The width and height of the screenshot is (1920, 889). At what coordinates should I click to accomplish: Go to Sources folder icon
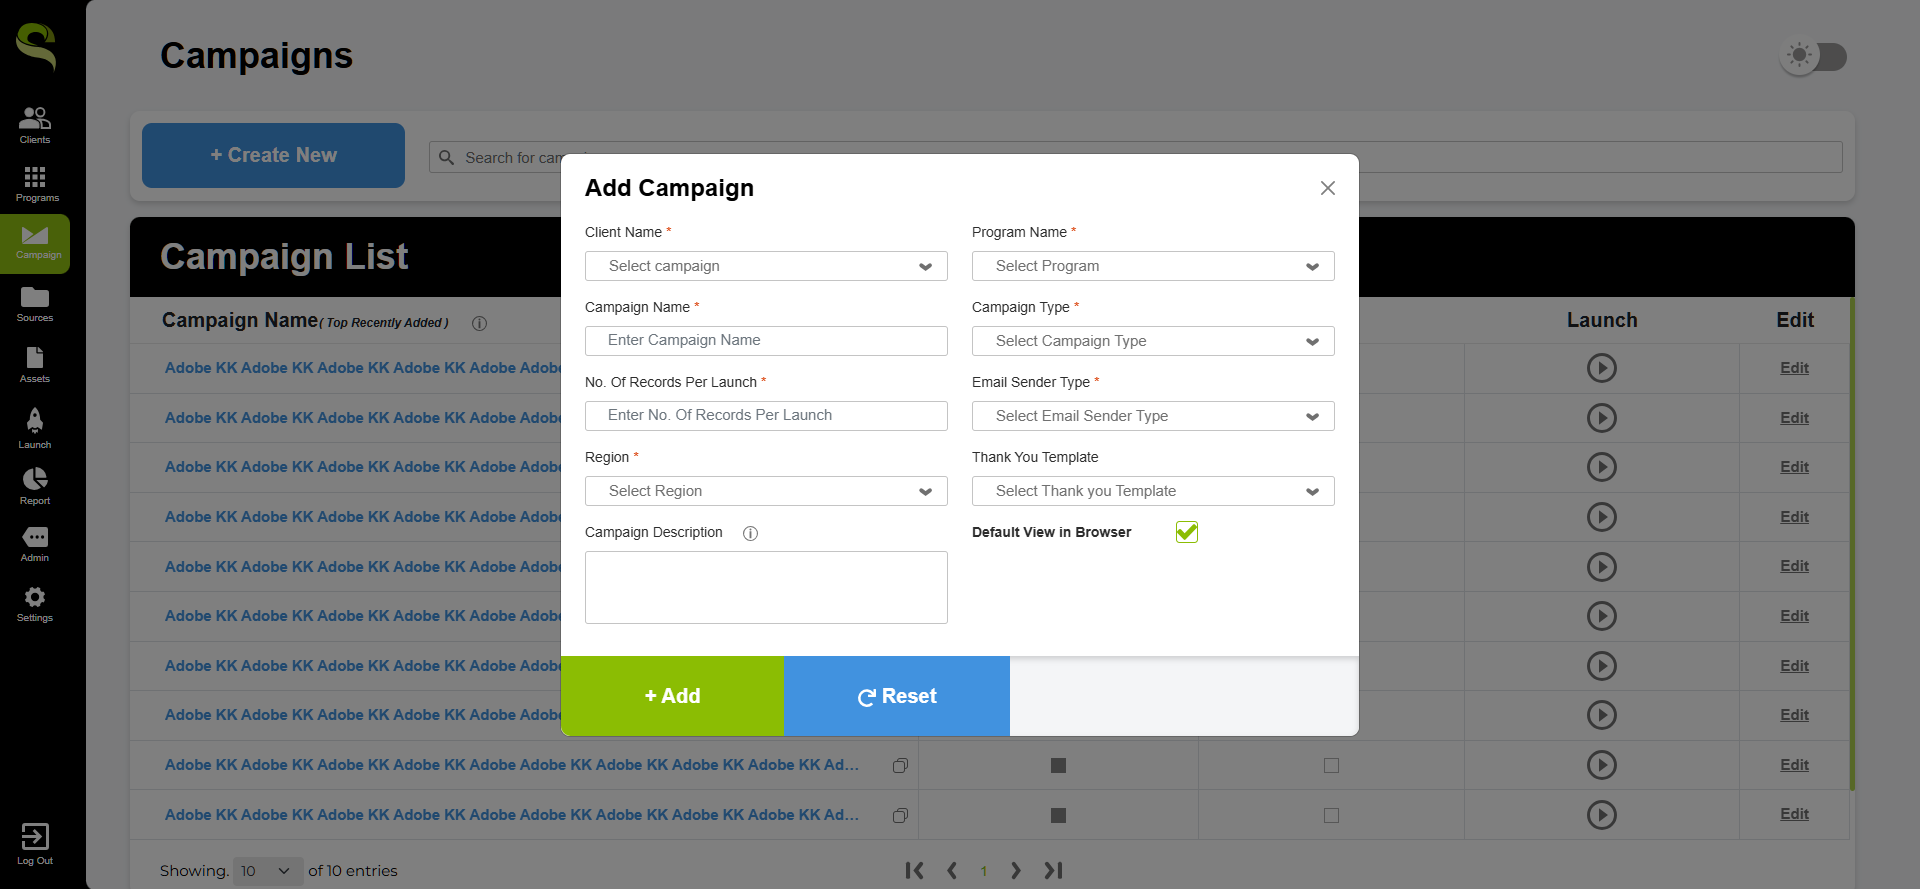35,303
